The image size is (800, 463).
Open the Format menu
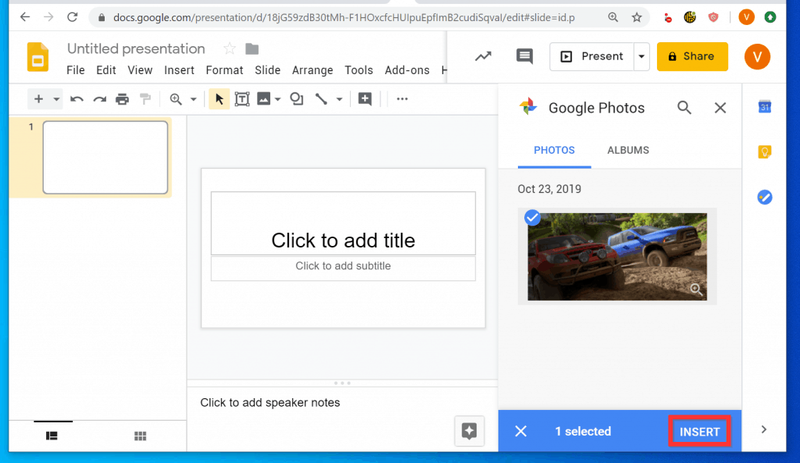click(224, 70)
